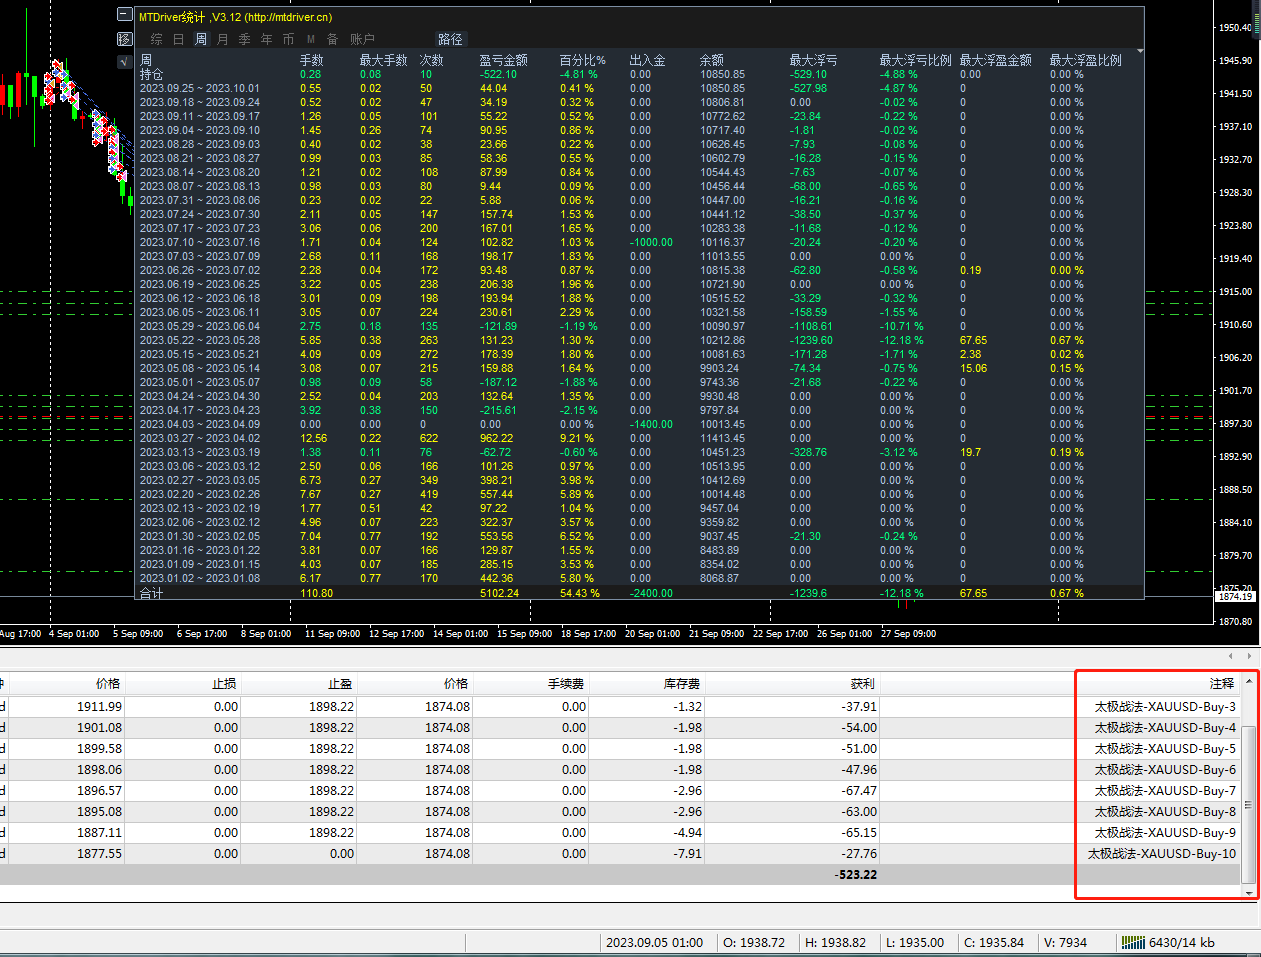The height and width of the screenshot is (957, 1261).
Task: Toggle the √ checkmark button beside the table
Action: click(x=125, y=61)
